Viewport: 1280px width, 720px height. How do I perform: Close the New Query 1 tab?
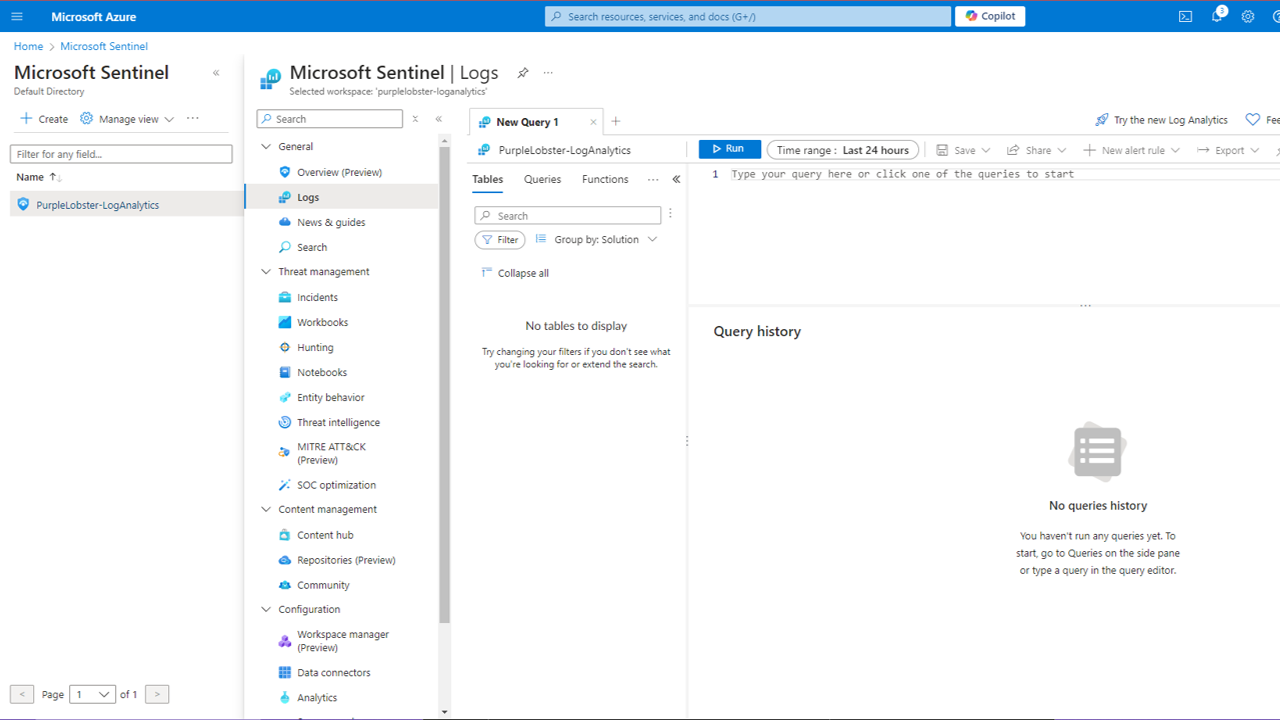[593, 122]
